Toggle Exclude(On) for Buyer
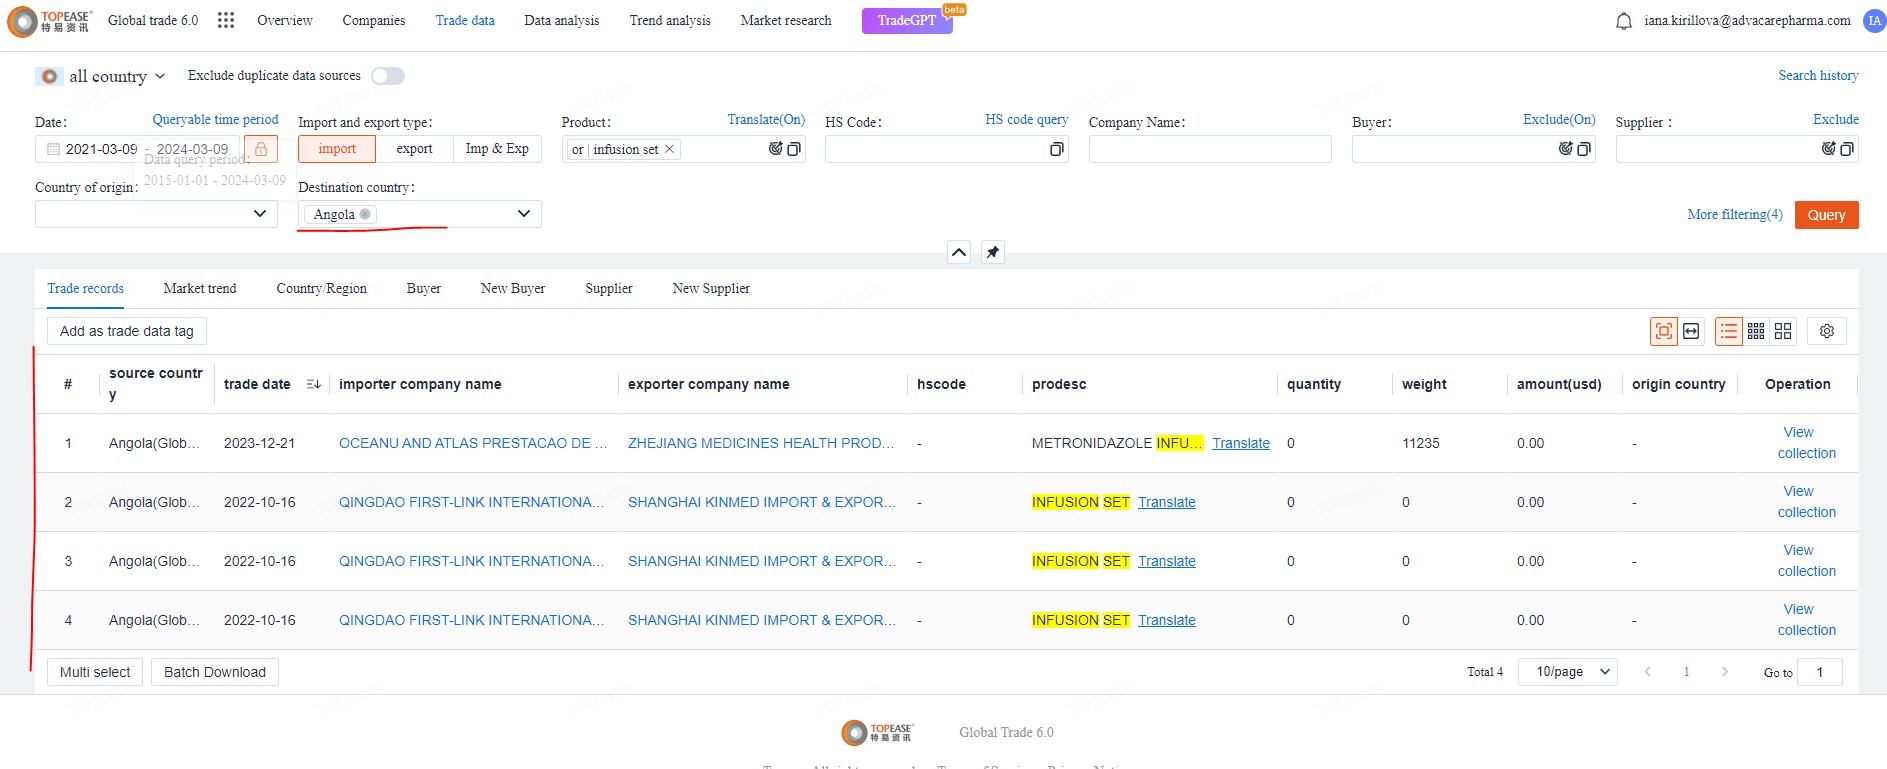 click(1559, 119)
